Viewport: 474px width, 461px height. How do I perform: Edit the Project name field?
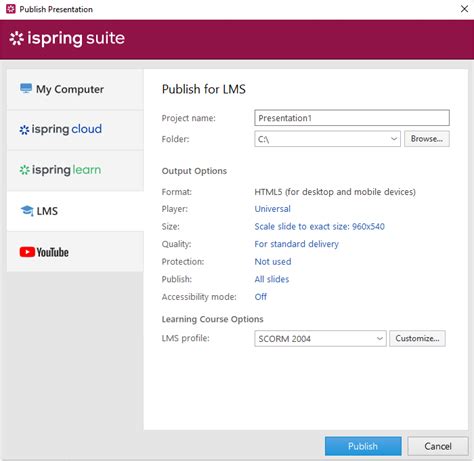coord(352,118)
